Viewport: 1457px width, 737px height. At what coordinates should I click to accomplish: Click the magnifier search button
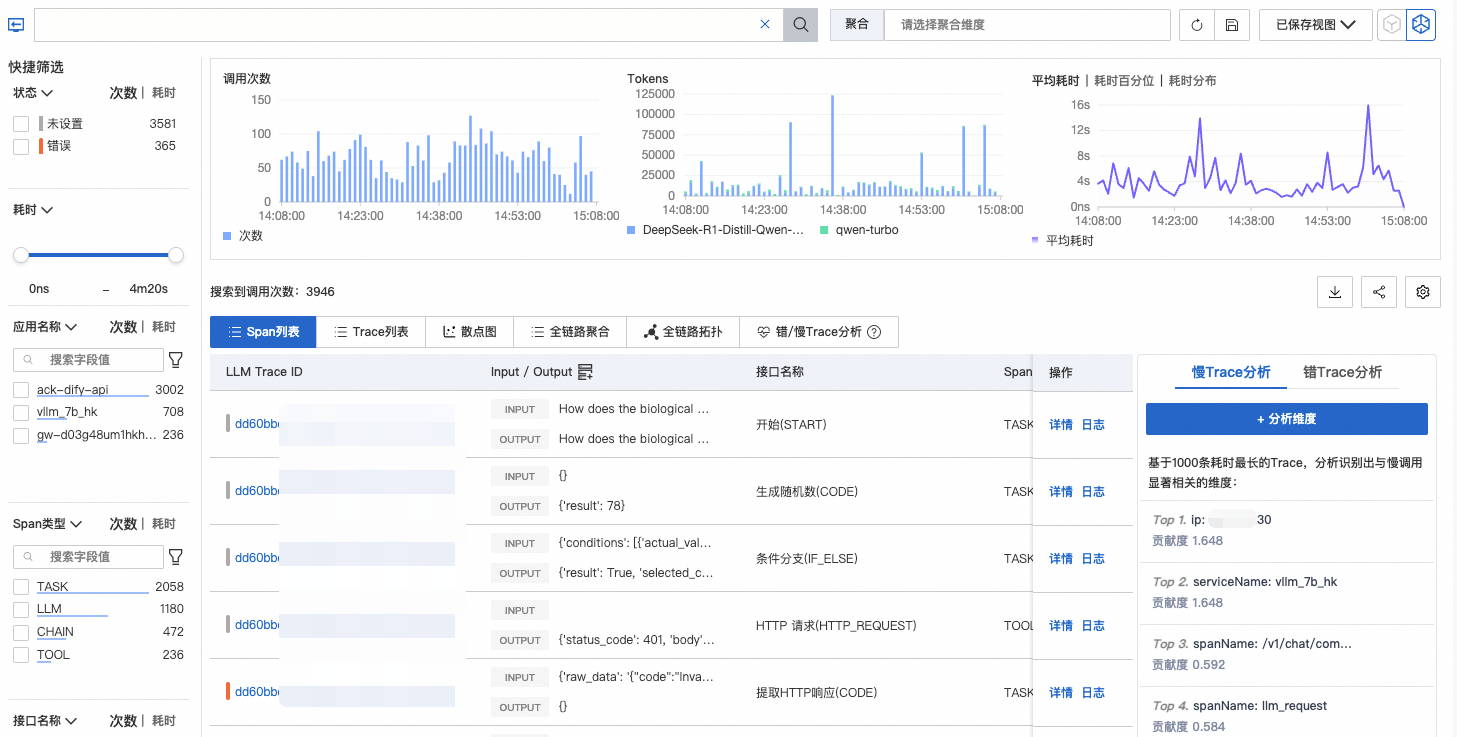800,25
